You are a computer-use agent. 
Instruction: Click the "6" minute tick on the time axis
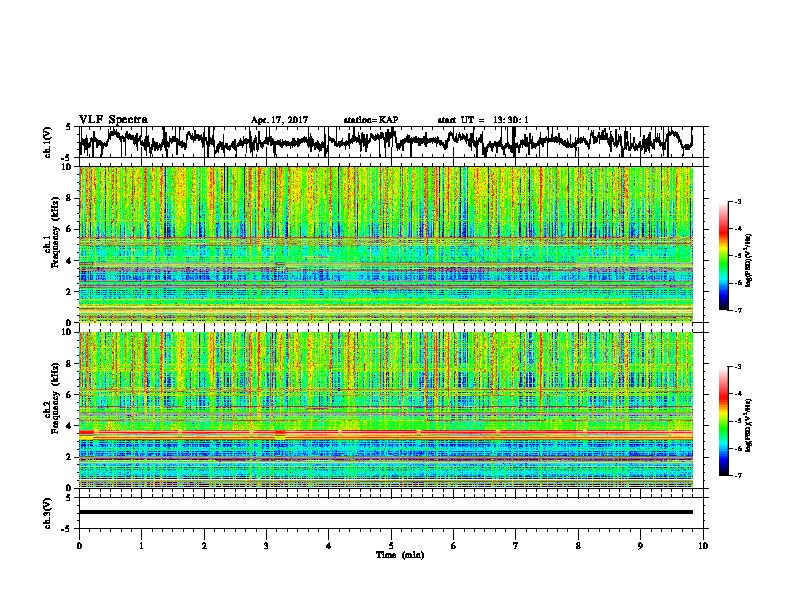point(454,546)
